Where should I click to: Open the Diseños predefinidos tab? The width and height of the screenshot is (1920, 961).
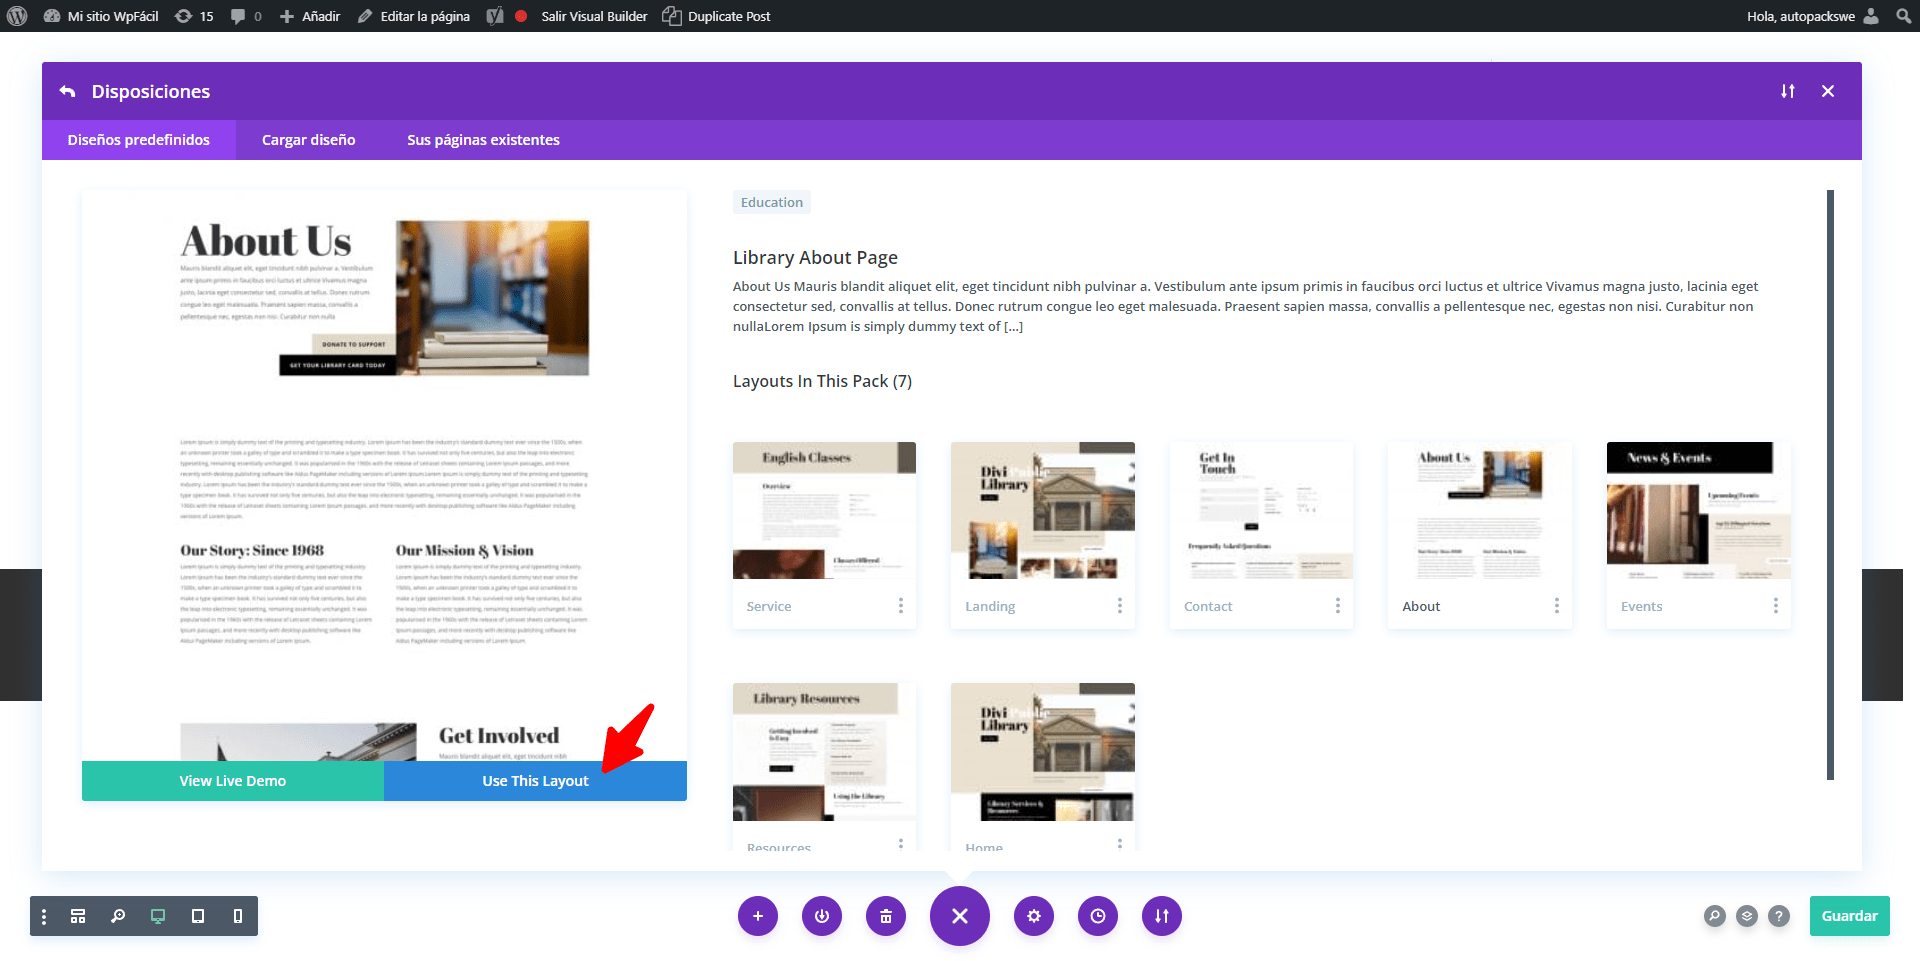pyautogui.click(x=139, y=140)
